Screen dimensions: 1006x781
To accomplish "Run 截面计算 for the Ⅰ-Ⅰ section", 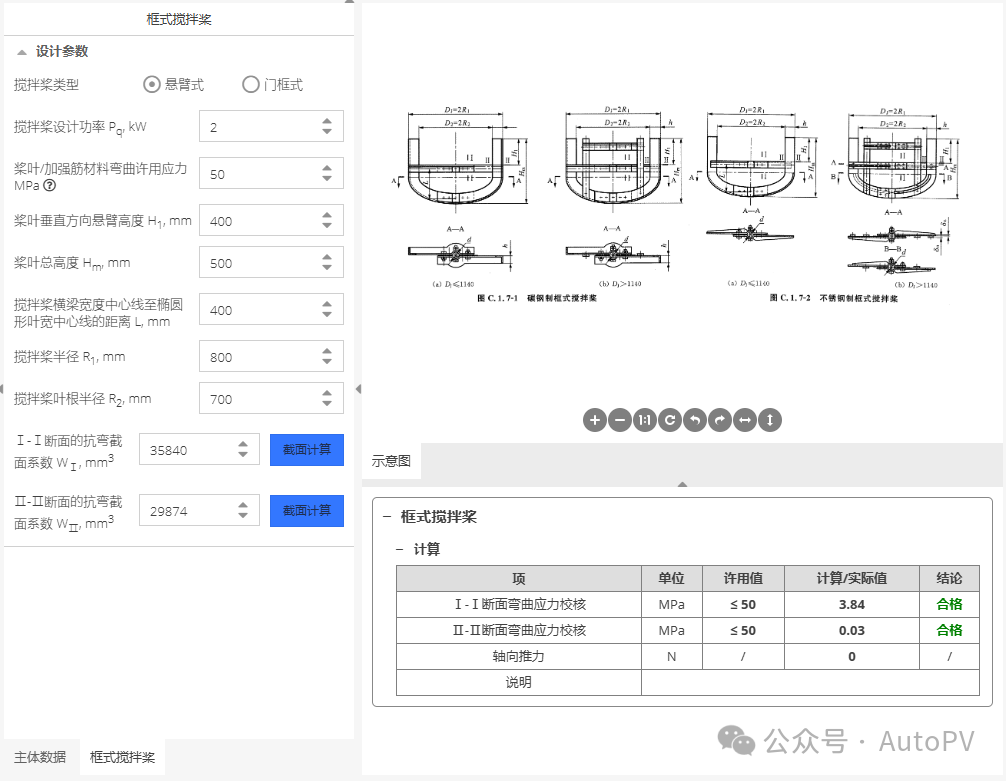I will (306, 449).
